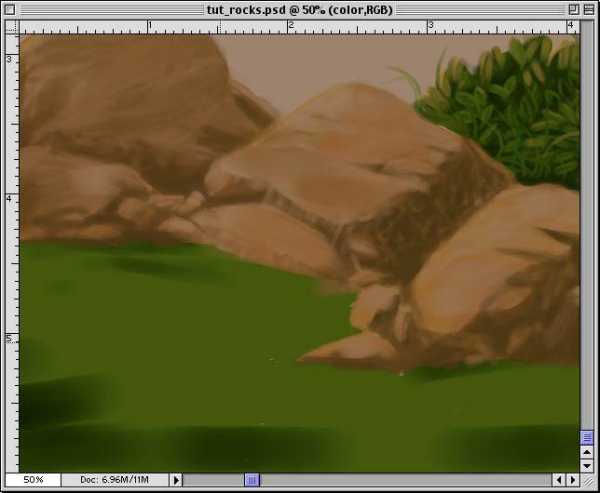Click the window resize grip corner
The image size is (600, 493).
587,480
